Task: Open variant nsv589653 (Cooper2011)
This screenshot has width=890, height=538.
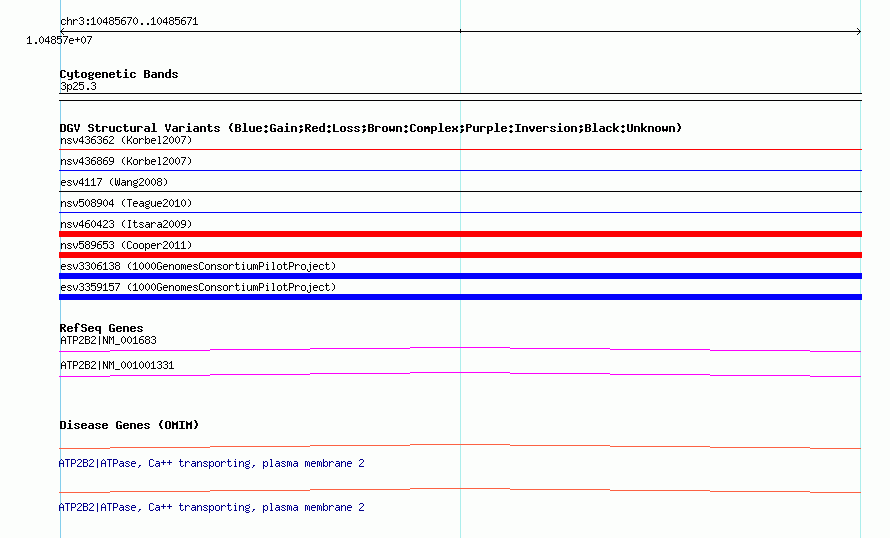Action: tap(126, 245)
